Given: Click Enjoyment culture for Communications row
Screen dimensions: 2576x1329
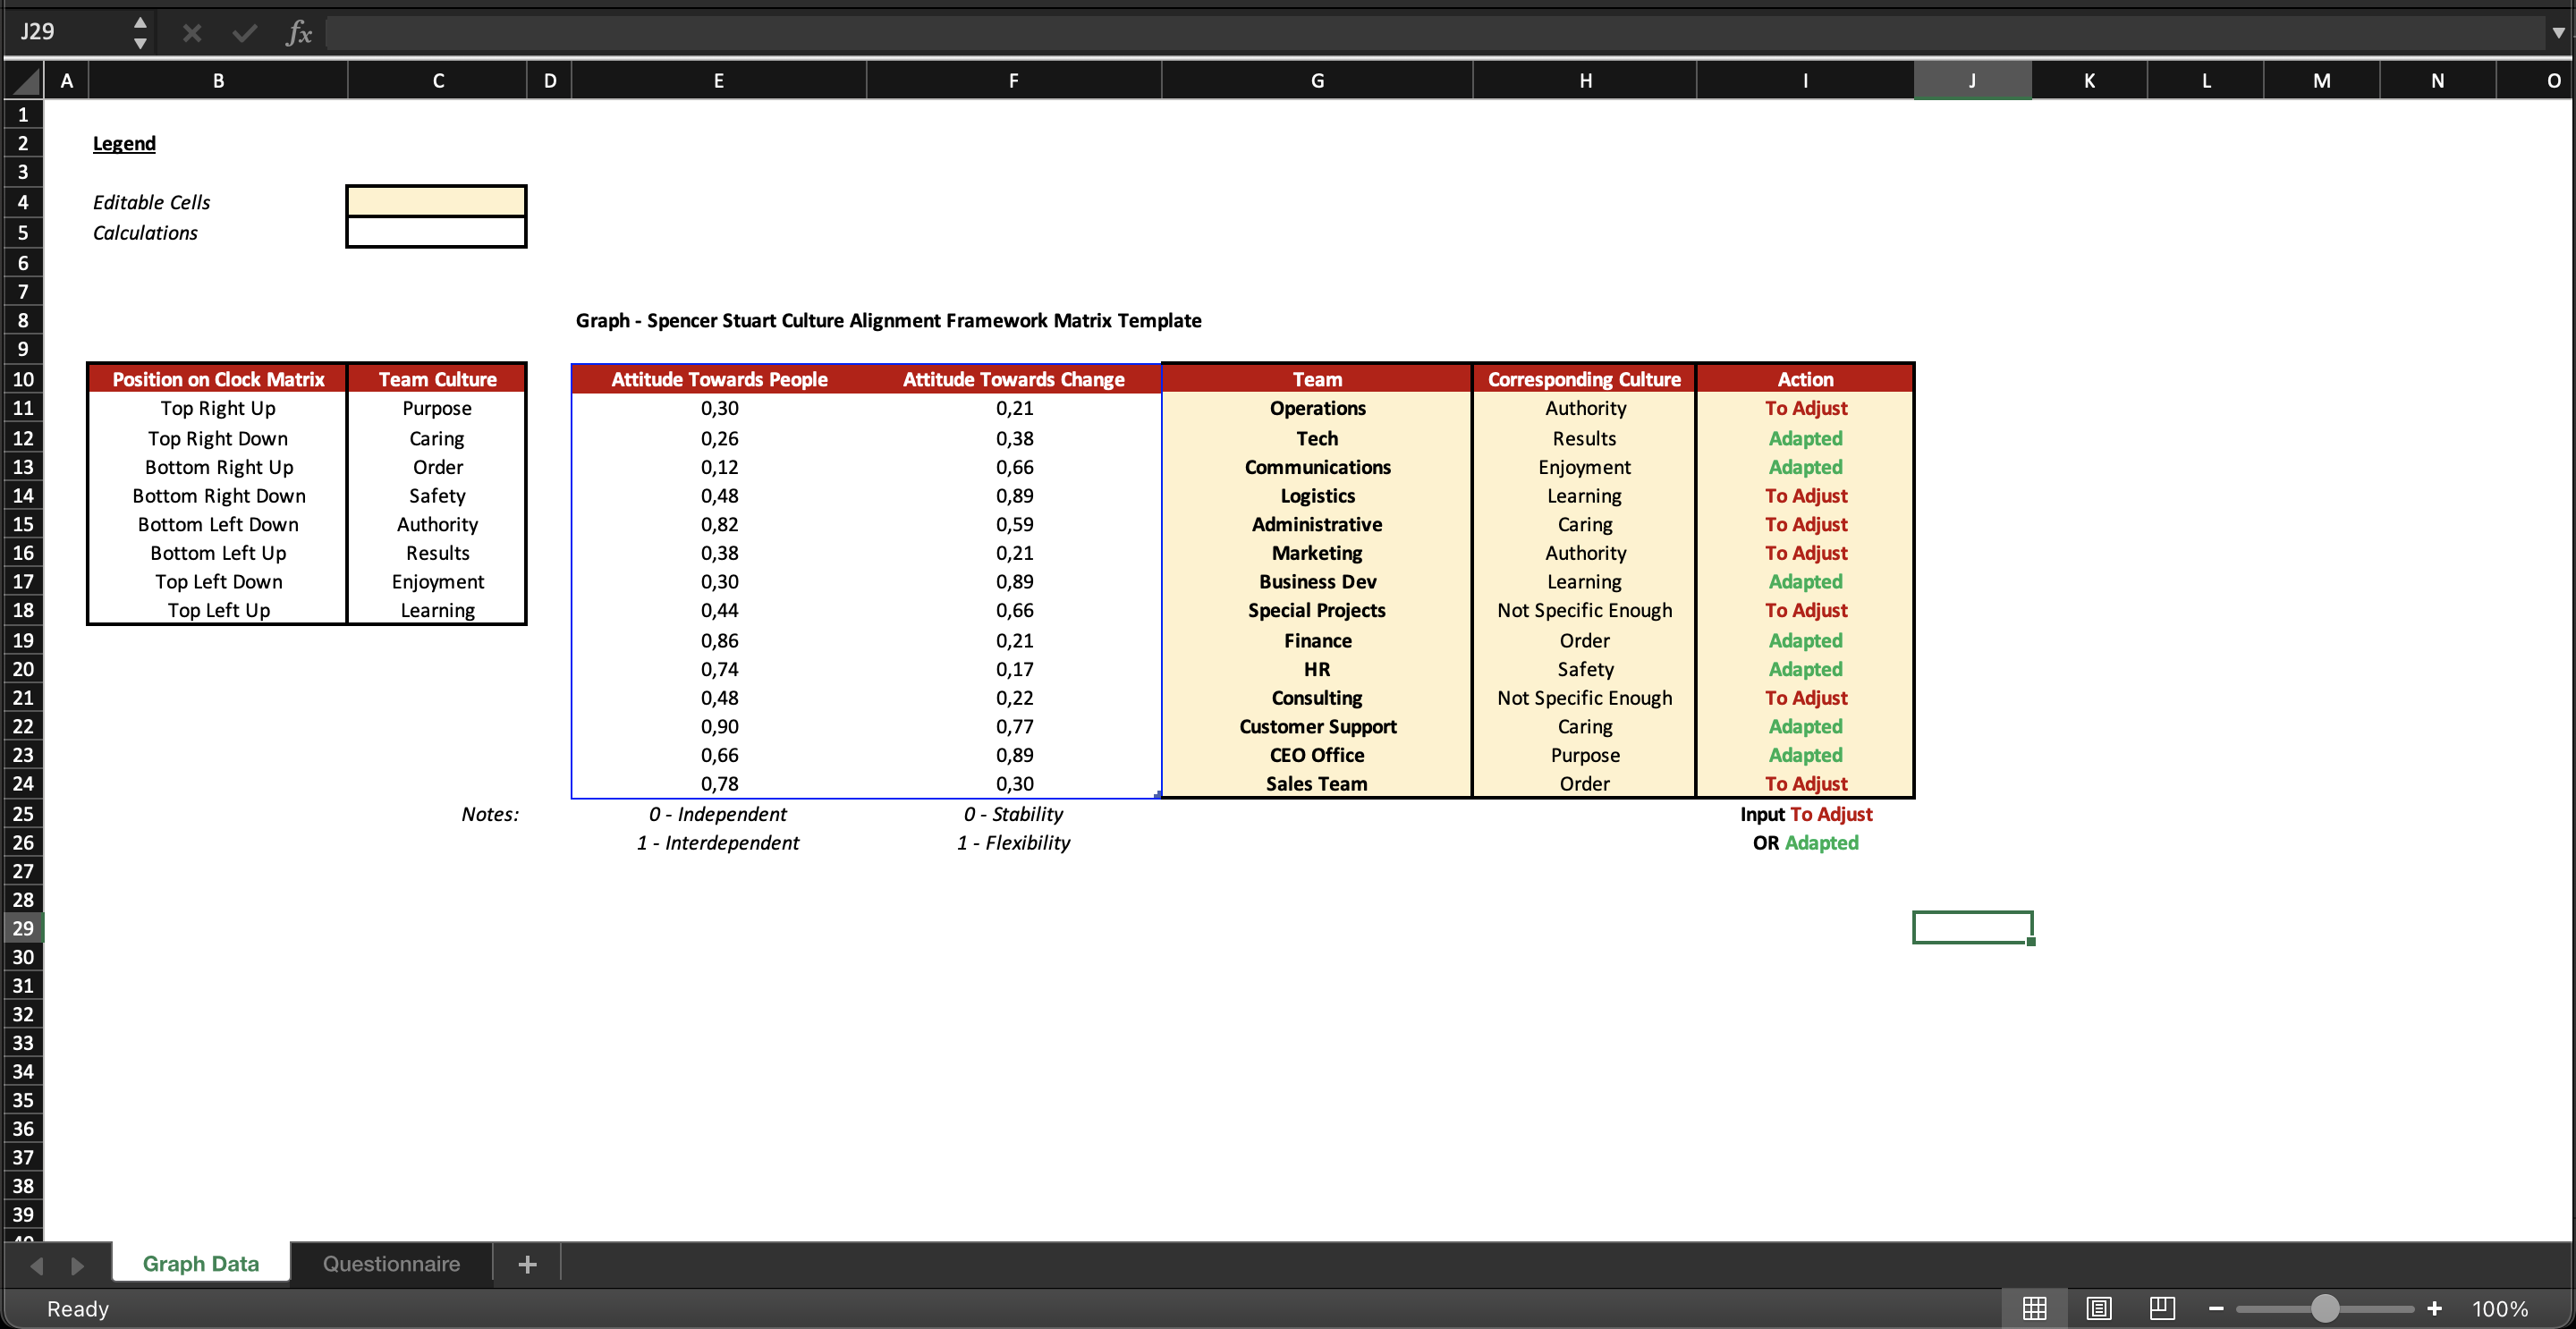Looking at the screenshot, I should pos(1584,467).
